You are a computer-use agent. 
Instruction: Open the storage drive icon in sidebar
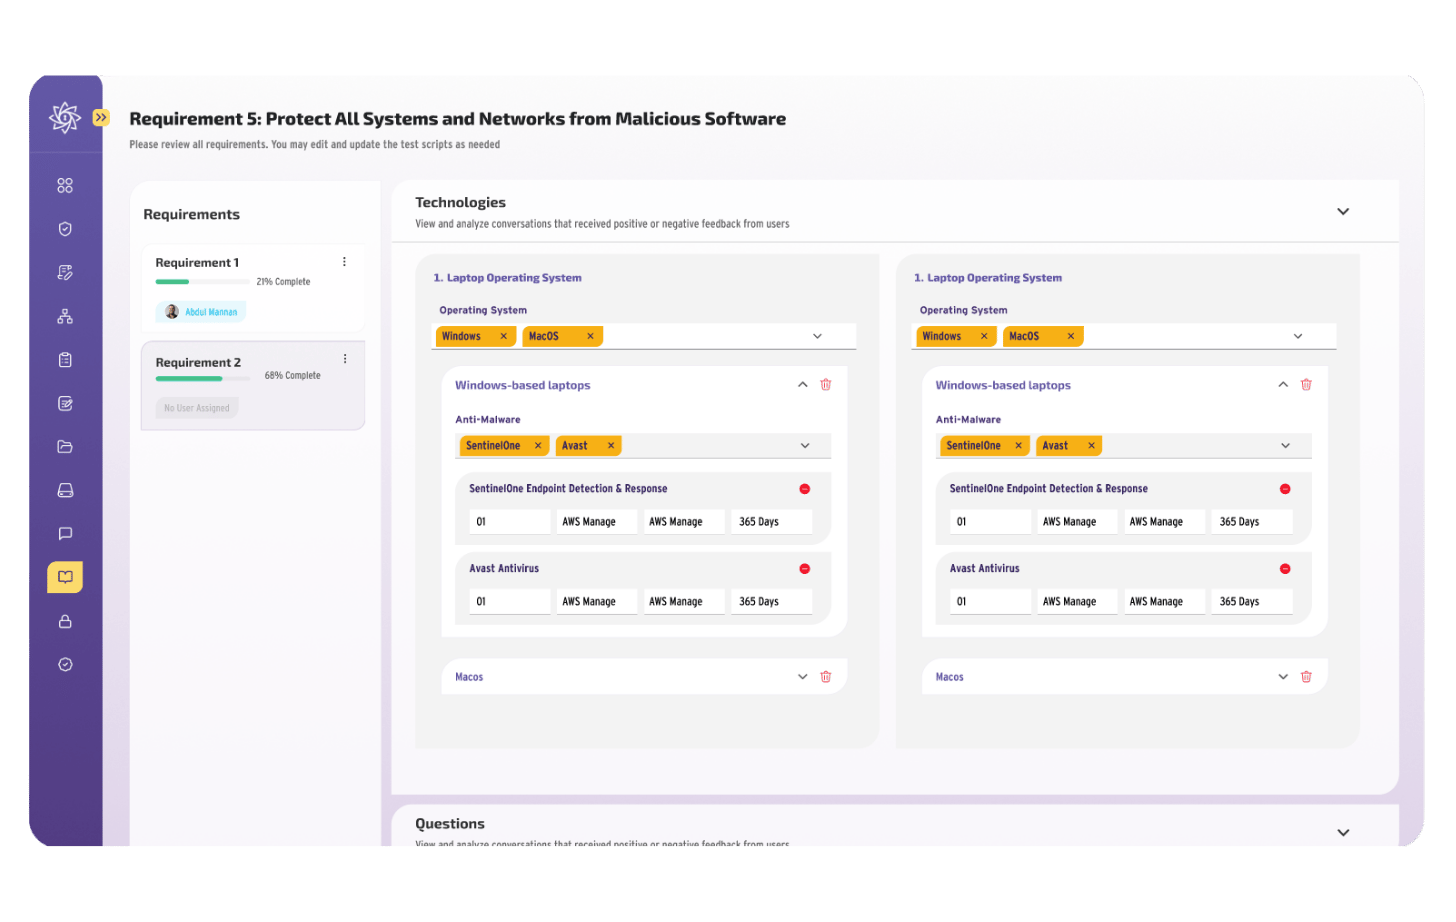coord(65,491)
